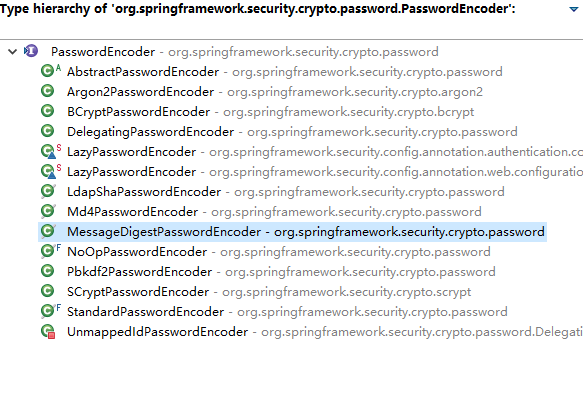Click the PasswordEncoder interface icon
The width and height of the screenshot is (583, 417).
pyautogui.click(x=31, y=51)
